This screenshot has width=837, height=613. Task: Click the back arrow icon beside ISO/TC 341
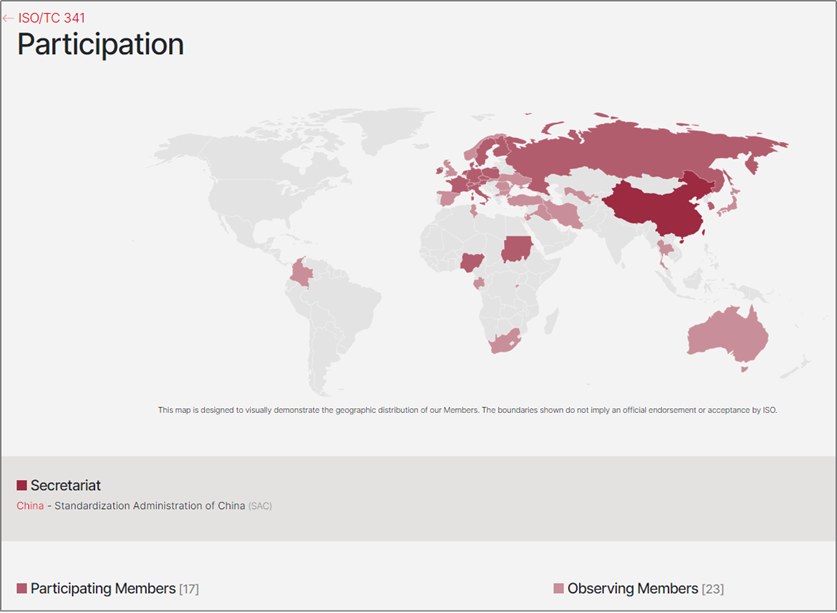9,18
